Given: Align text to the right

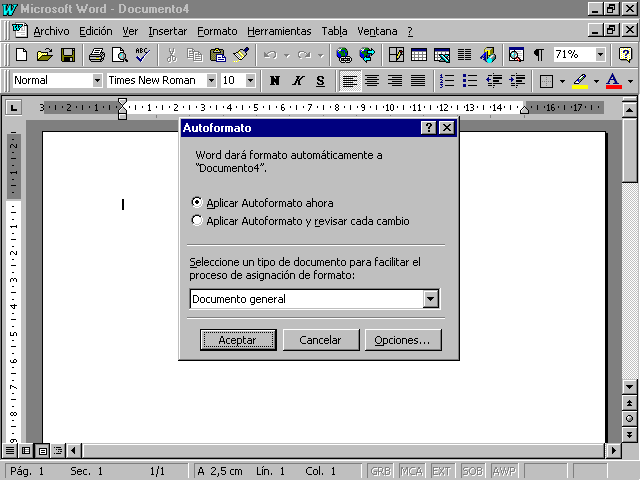Looking at the screenshot, I should tap(395, 81).
